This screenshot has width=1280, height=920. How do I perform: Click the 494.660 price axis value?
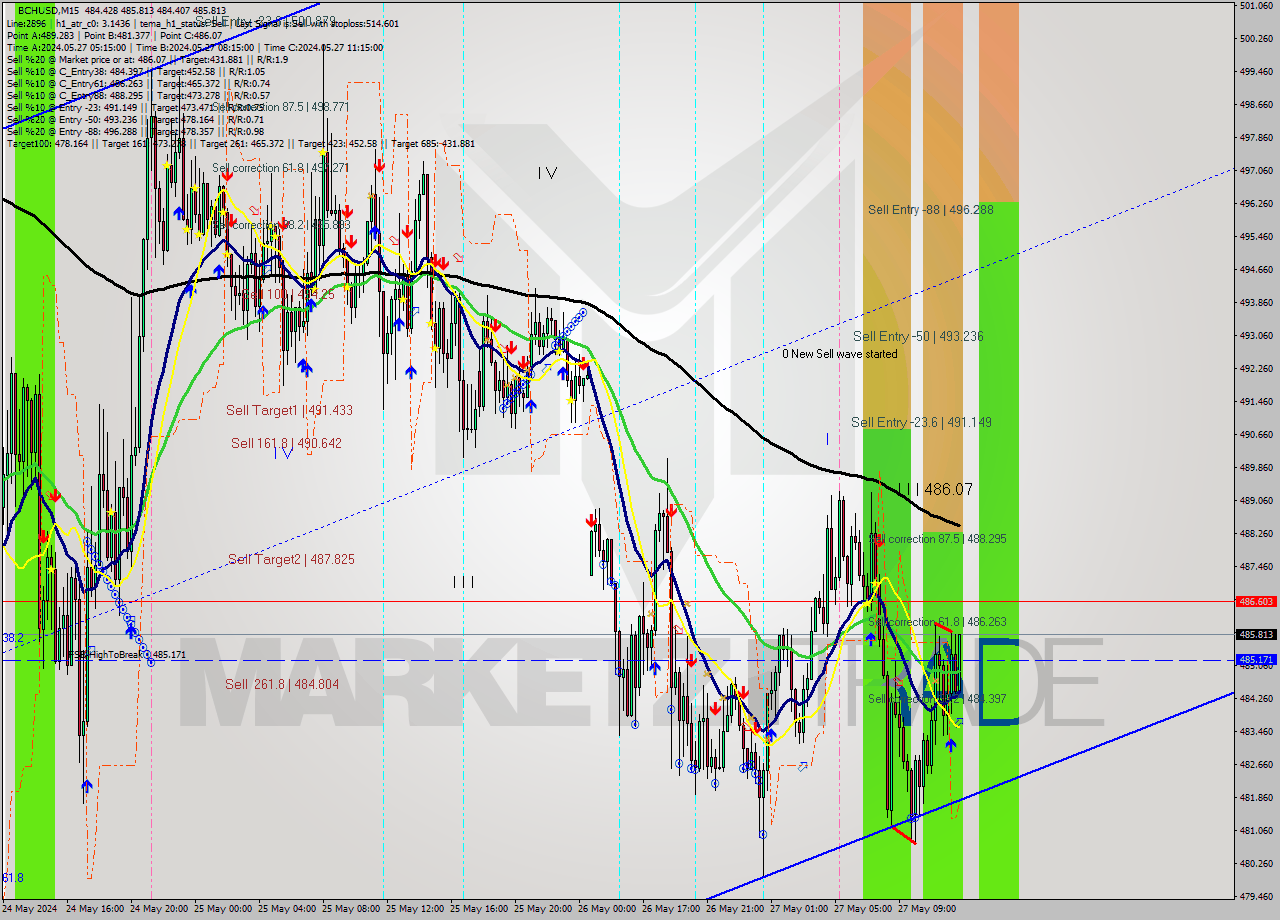(x=1256, y=270)
